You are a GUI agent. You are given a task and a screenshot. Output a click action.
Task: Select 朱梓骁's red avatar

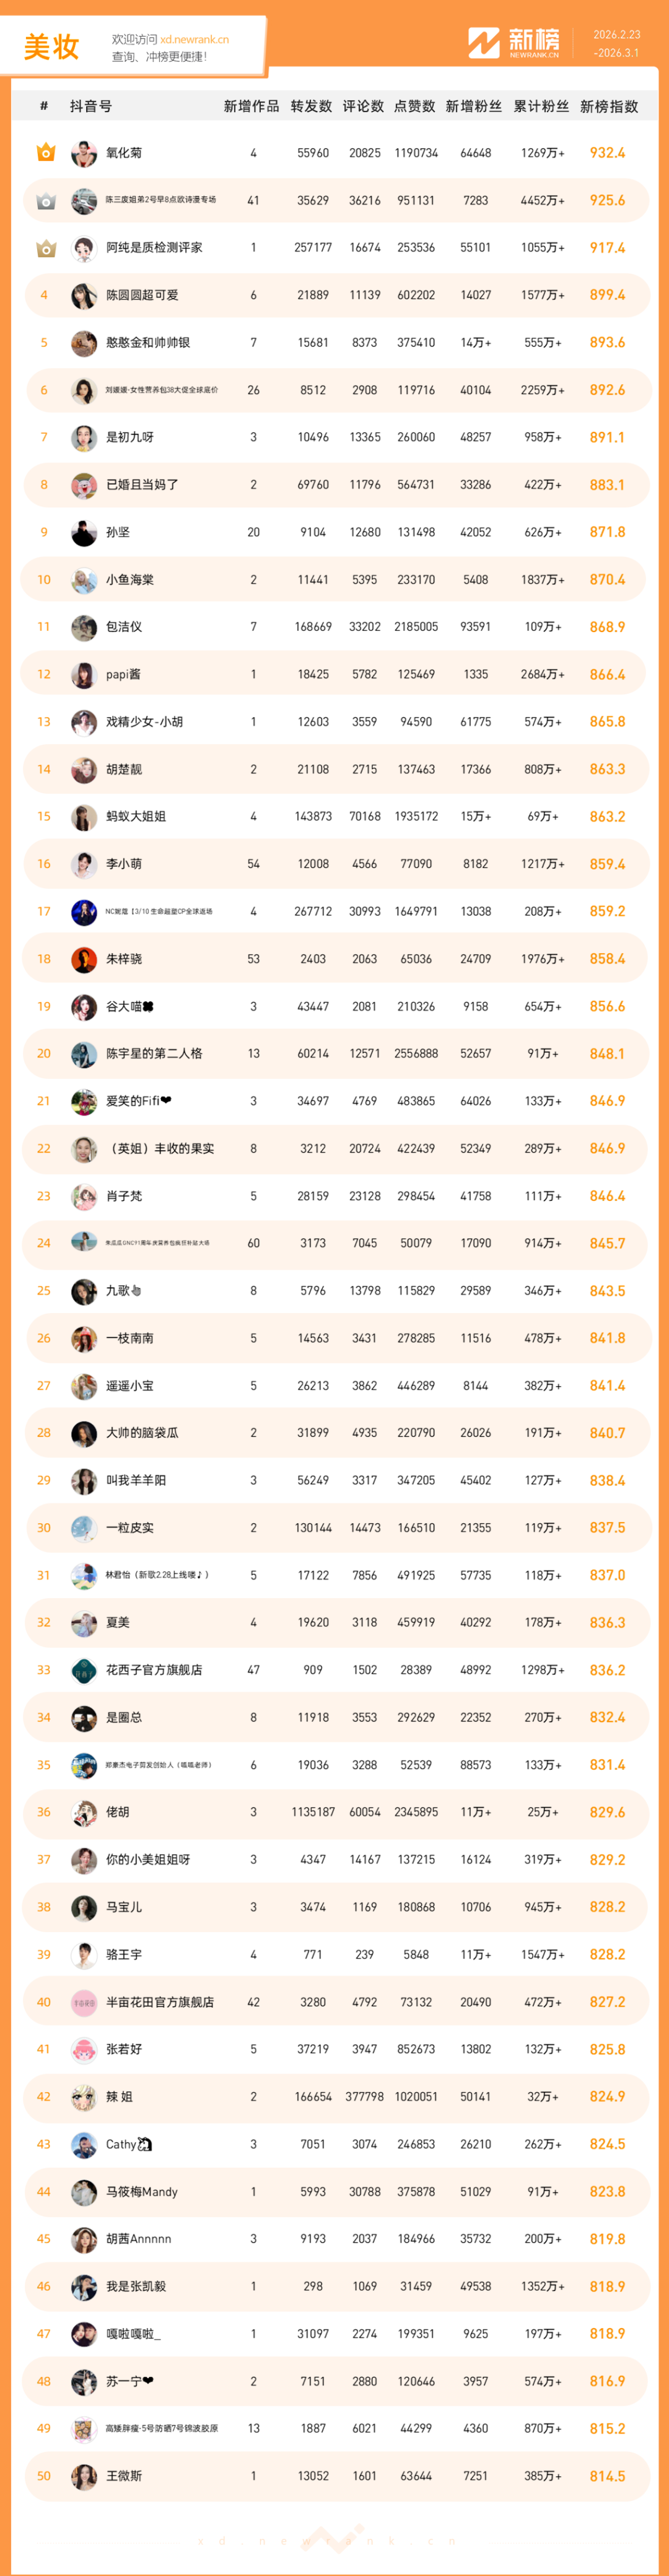coord(84,959)
